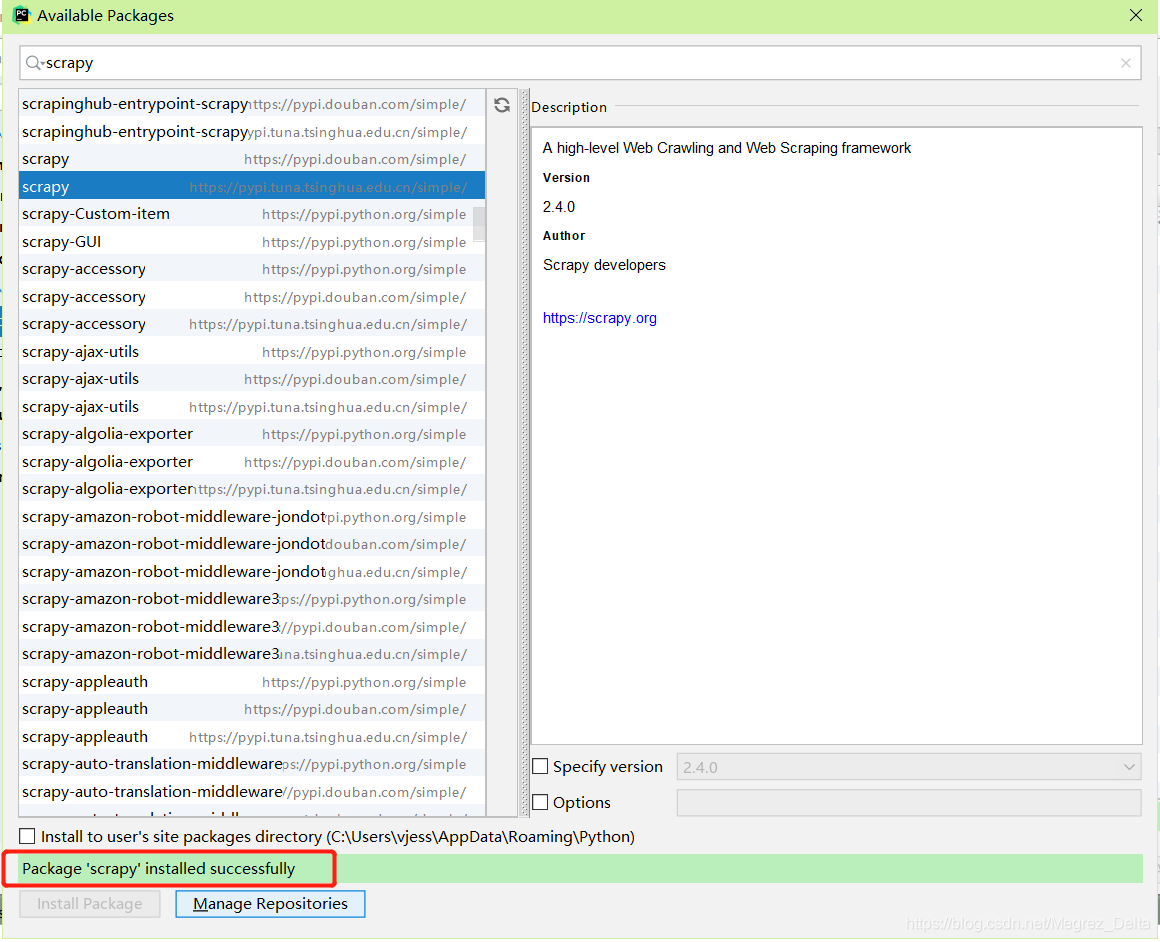Select scrapy-amazon-robot-middleware-jondot from python.org
Image resolution: width=1160 pixels, height=942 pixels.
[x=252, y=517]
